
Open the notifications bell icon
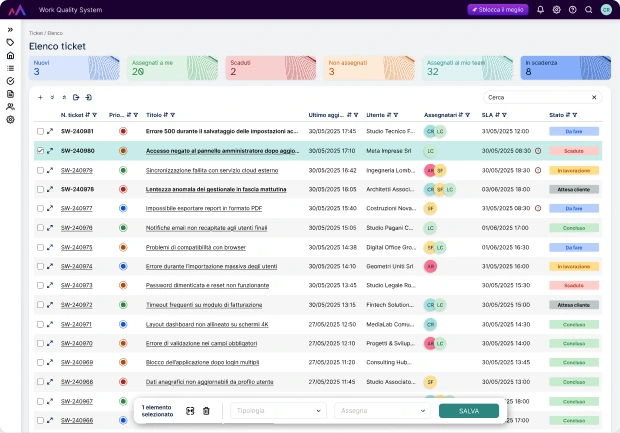541,10
